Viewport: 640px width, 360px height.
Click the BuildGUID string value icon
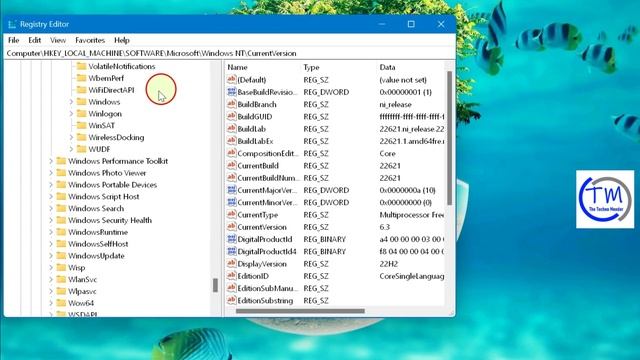(231, 116)
